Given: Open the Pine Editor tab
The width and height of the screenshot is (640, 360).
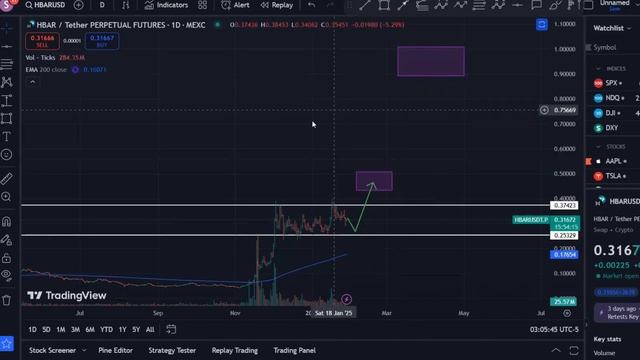Looking at the screenshot, I should [115, 350].
